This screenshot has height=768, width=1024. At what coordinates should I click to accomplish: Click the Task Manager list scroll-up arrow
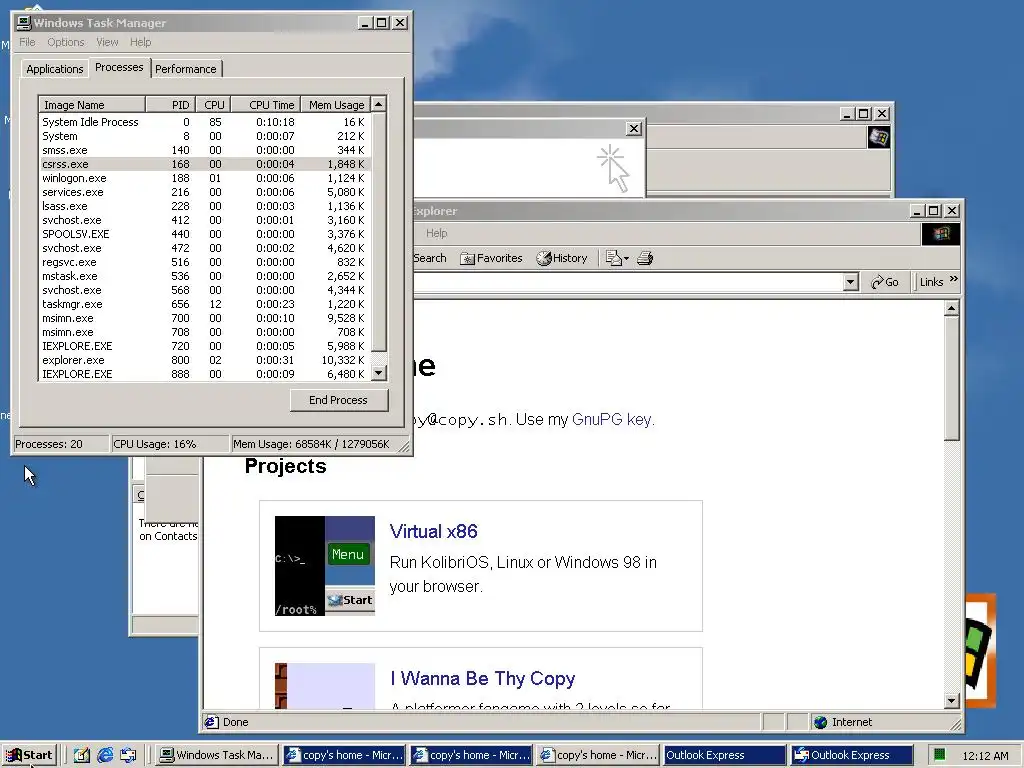pos(378,104)
